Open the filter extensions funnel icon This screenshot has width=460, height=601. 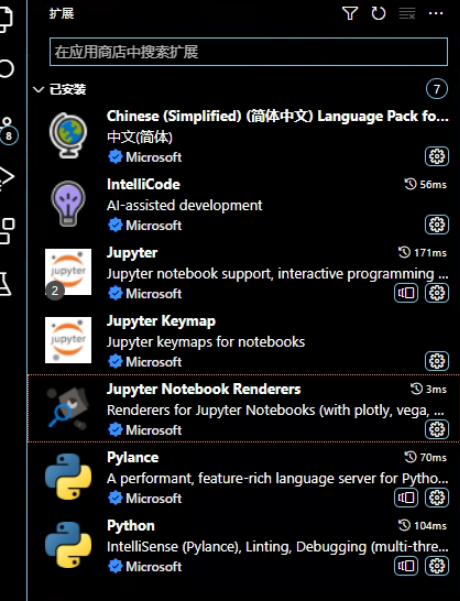(x=350, y=13)
